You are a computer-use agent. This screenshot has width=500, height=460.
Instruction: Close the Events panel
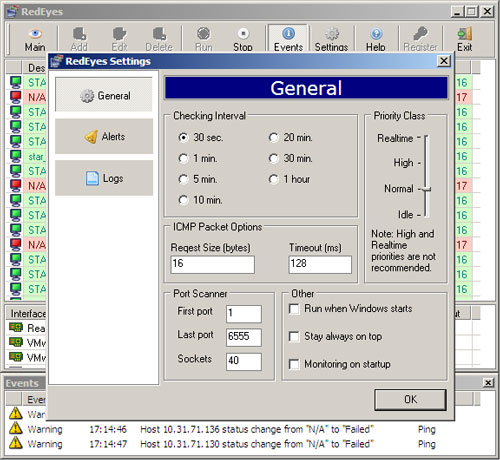tap(488, 383)
